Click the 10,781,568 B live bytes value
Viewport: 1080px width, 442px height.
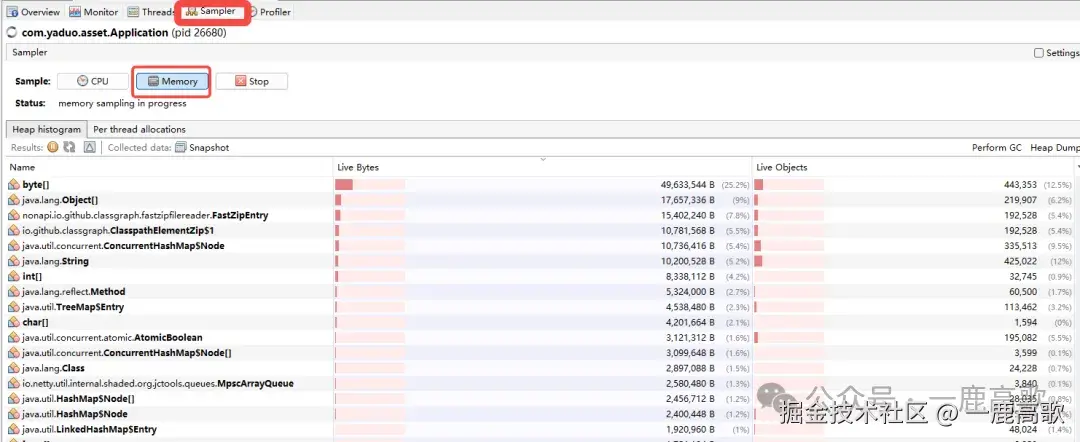pyautogui.click(x=687, y=231)
